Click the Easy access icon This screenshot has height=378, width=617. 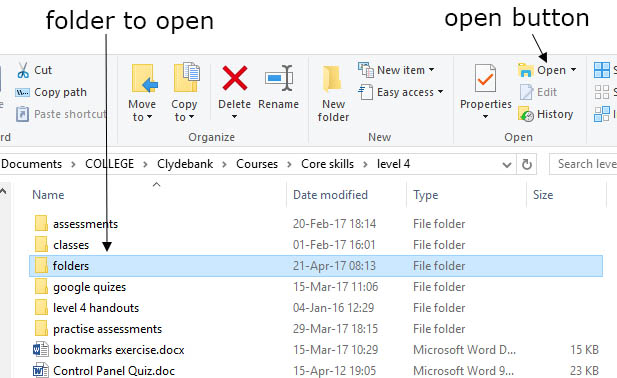366,92
